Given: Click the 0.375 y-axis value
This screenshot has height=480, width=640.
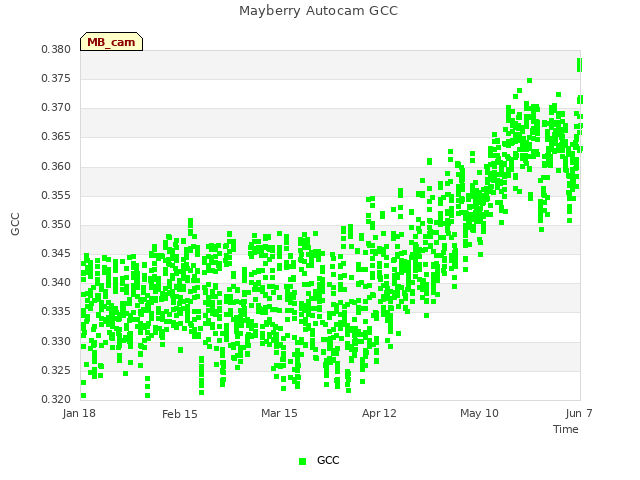Looking at the screenshot, I should 56,78.
